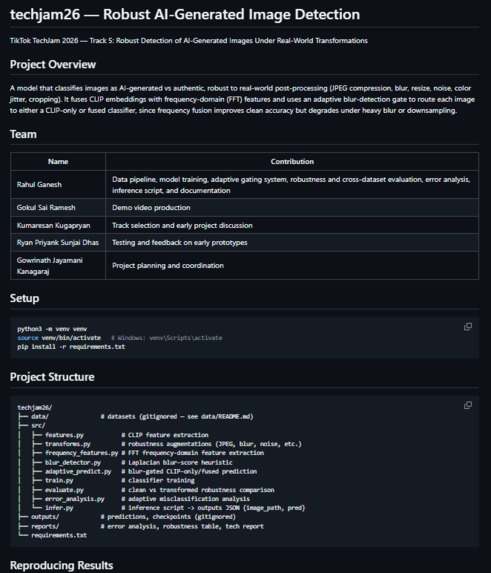Screen dimensions: 491x573
Task: Copy the Project Structure code block
Action: point(468,405)
